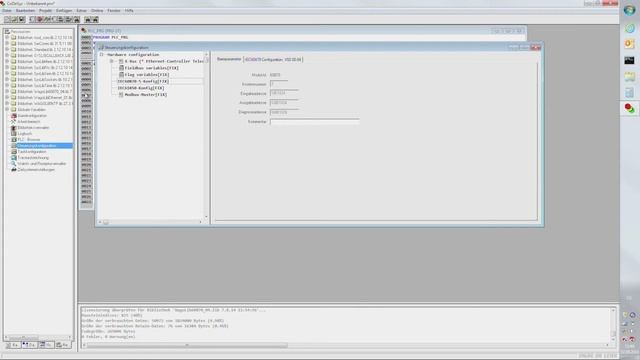Viewport: 640px width, 360px height.
Task: Expand the Globale Variablen folder
Action: click(x=7, y=109)
